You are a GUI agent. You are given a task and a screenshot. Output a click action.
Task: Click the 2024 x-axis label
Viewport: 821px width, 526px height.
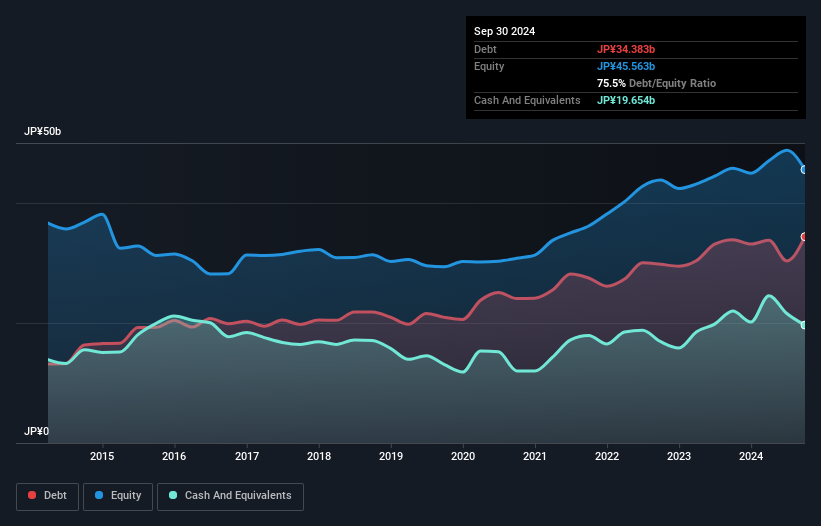click(x=751, y=456)
